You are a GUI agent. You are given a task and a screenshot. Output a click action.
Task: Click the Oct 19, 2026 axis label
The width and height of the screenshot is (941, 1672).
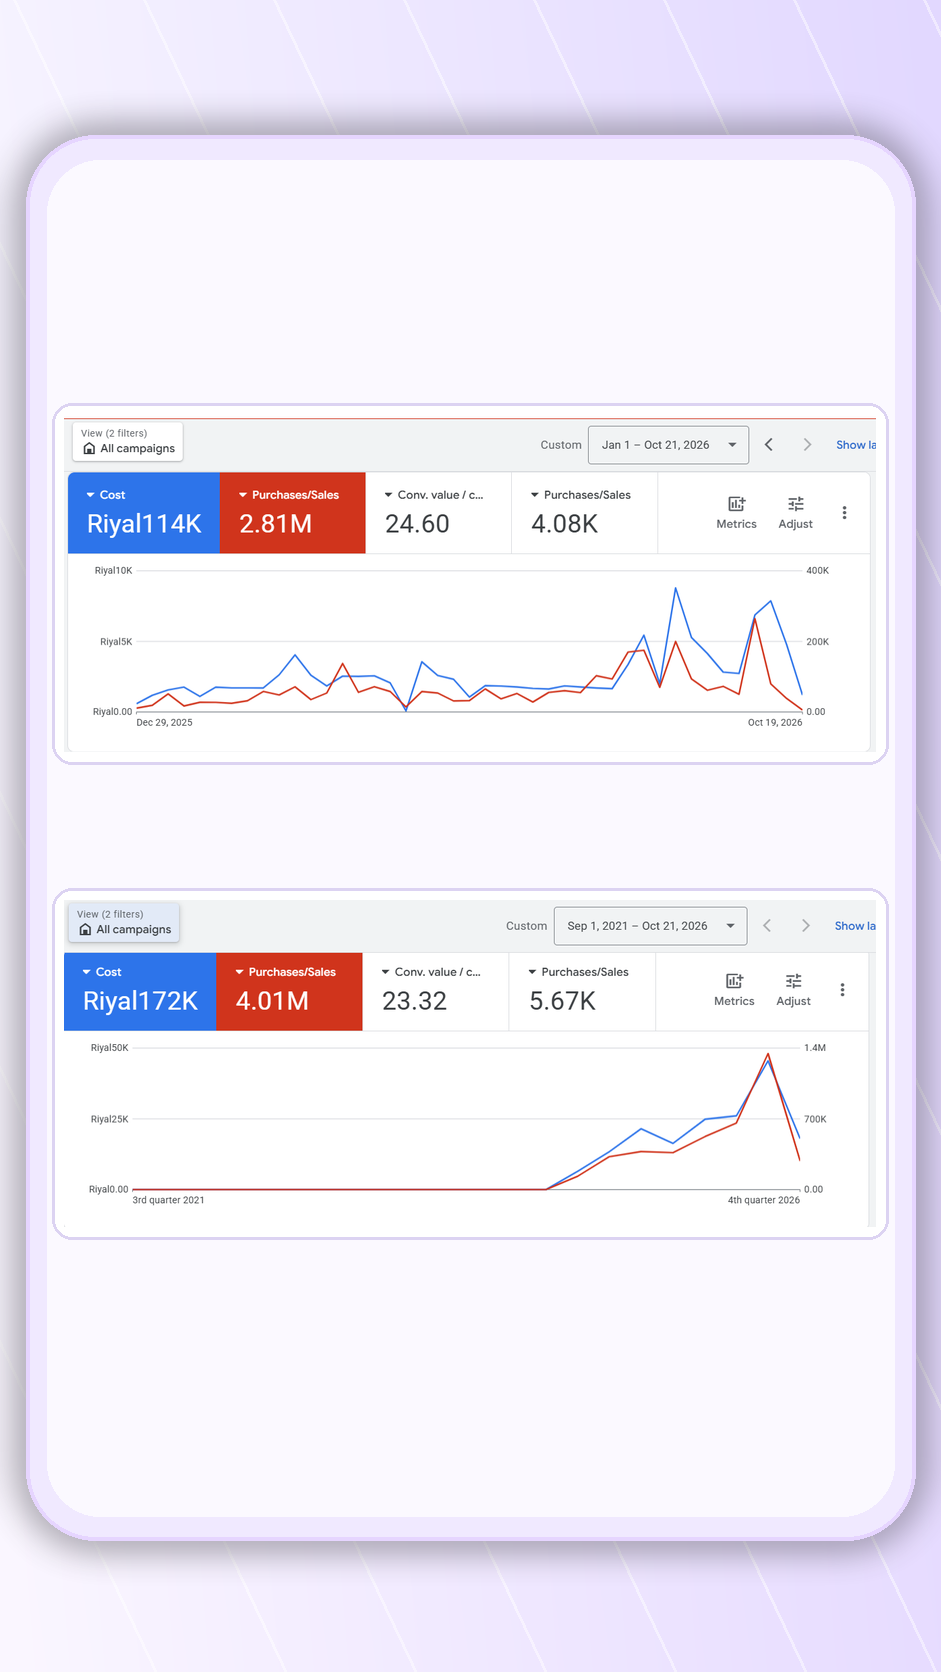pos(775,722)
